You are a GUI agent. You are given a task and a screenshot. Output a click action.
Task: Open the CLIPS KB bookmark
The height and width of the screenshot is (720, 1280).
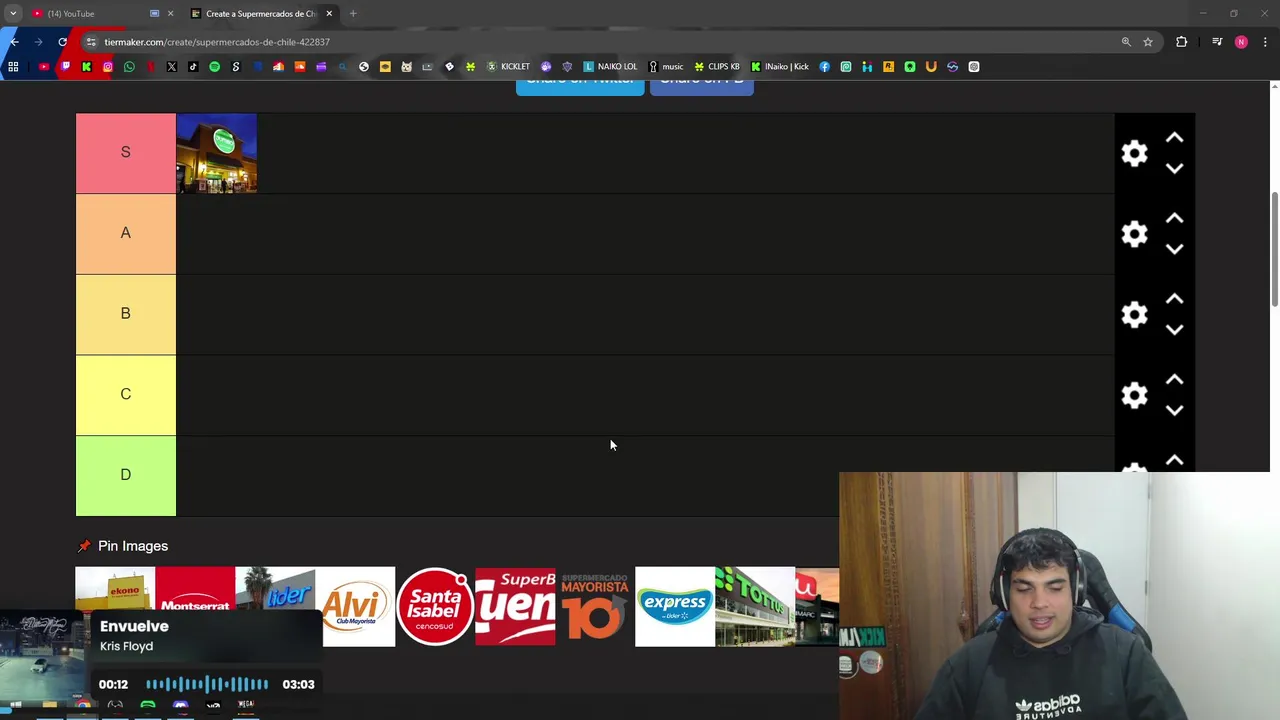pyautogui.click(x=717, y=67)
